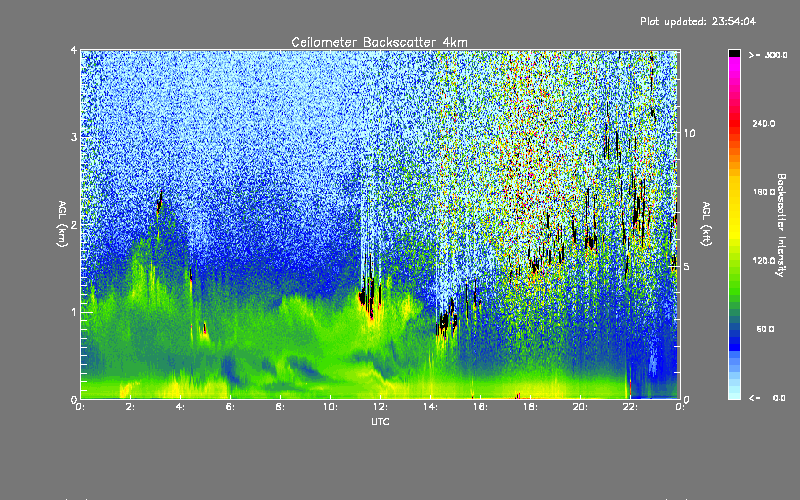Viewport: 800px width, 500px height.
Task: Click the '2' km tick on the AGL axis
Action: 74,225
